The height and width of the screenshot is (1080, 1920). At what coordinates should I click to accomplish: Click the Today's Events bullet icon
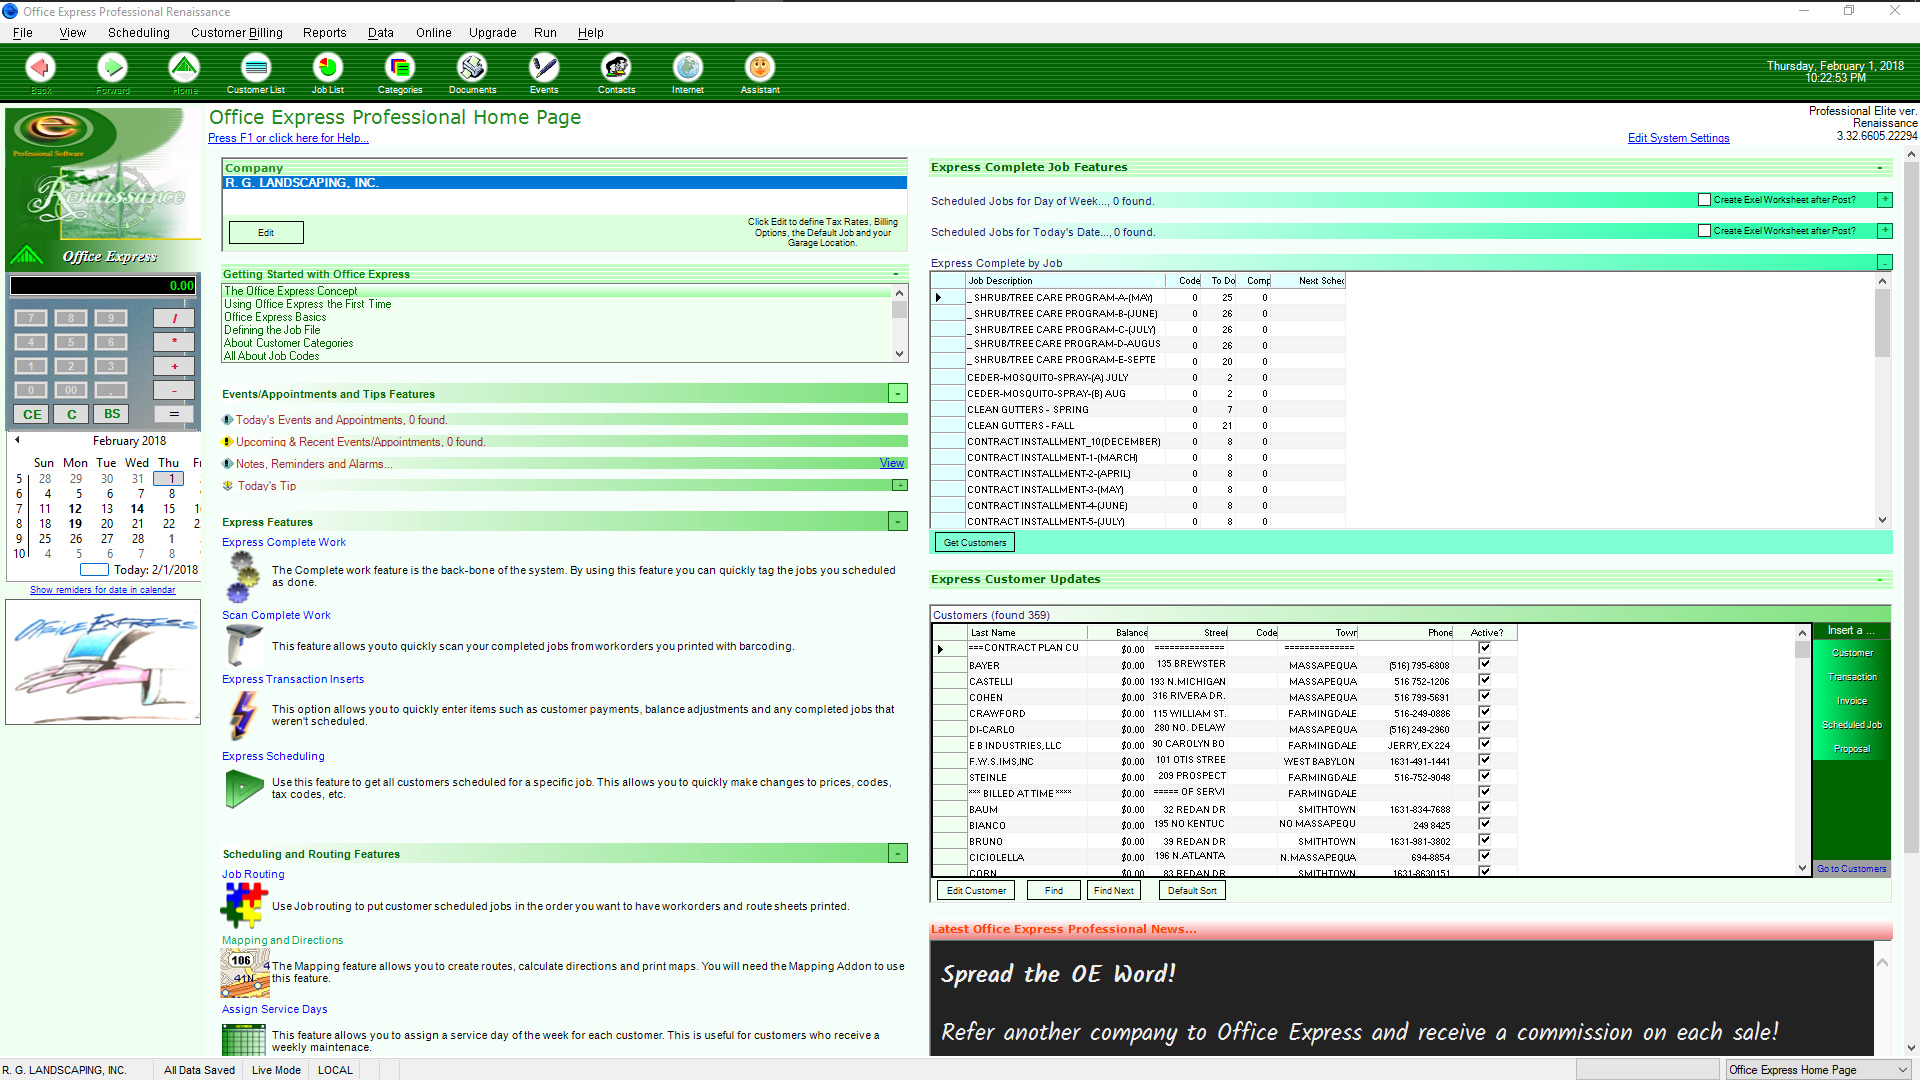point(228,420)
